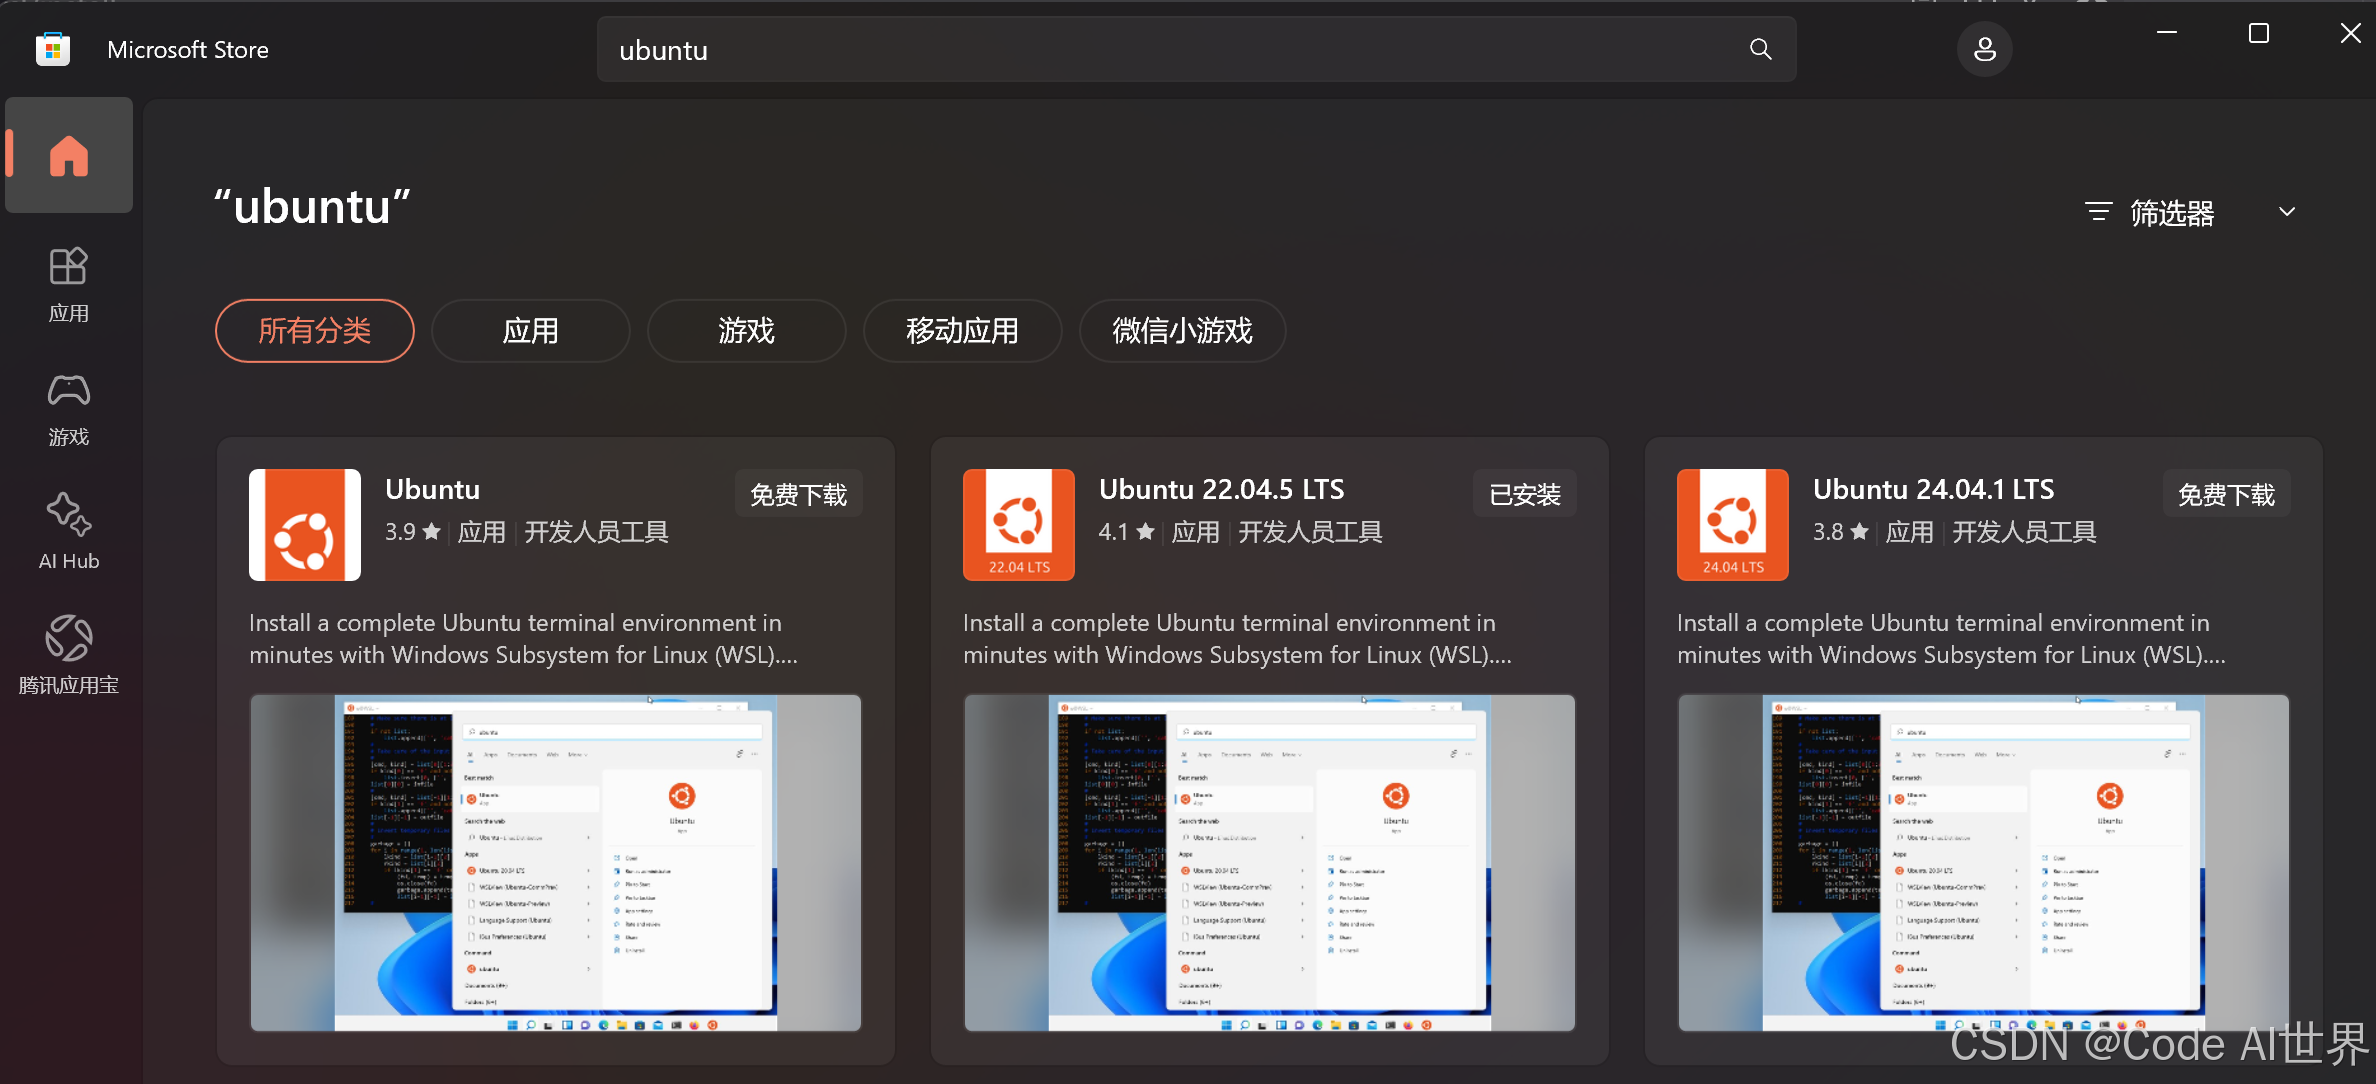2376x1084 pixels.
Task: Filter results by 移动应用
Action: [962, 330]
